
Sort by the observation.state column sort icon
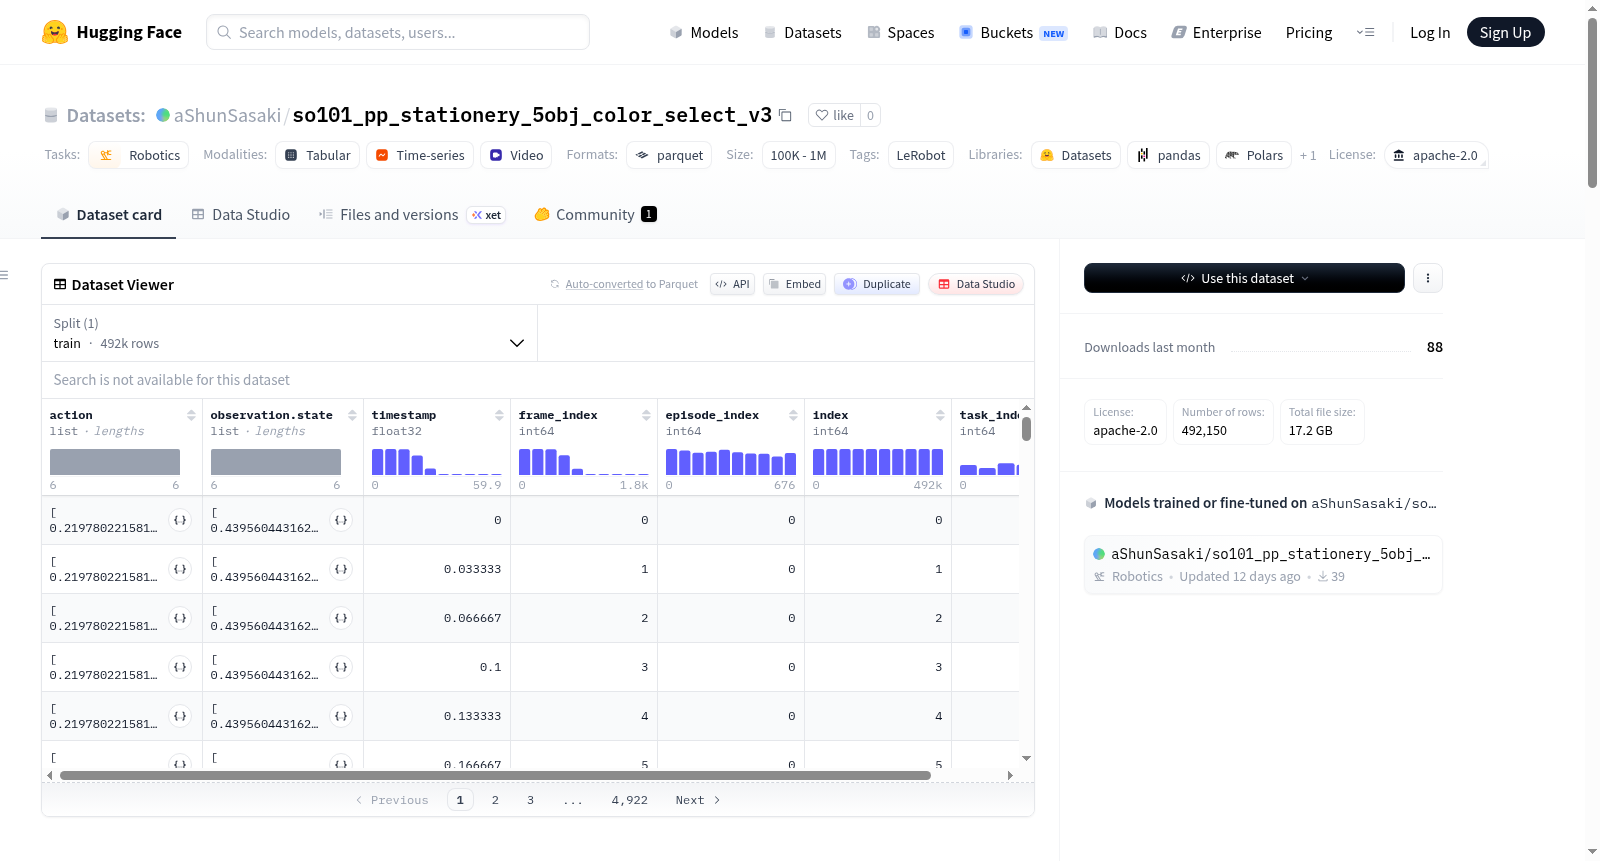click(352, 415)
